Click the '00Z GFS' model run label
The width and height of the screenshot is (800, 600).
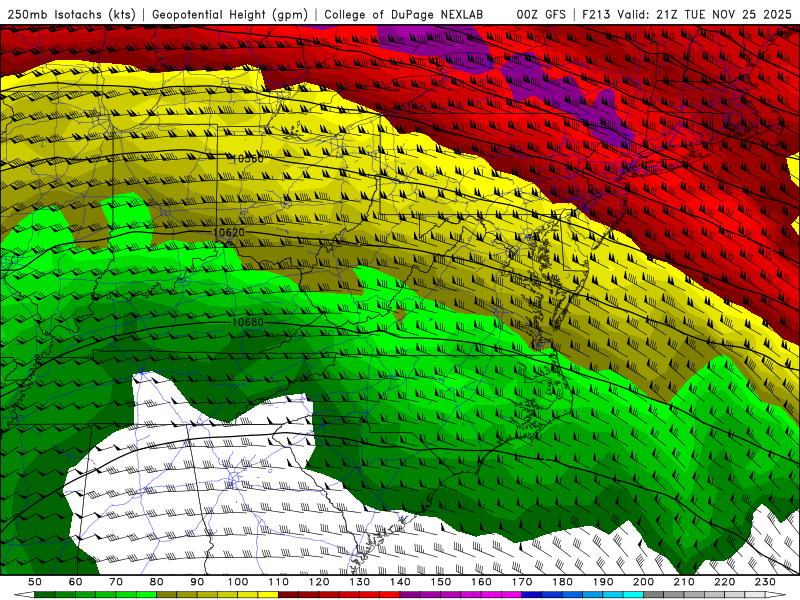click(541, 15)
